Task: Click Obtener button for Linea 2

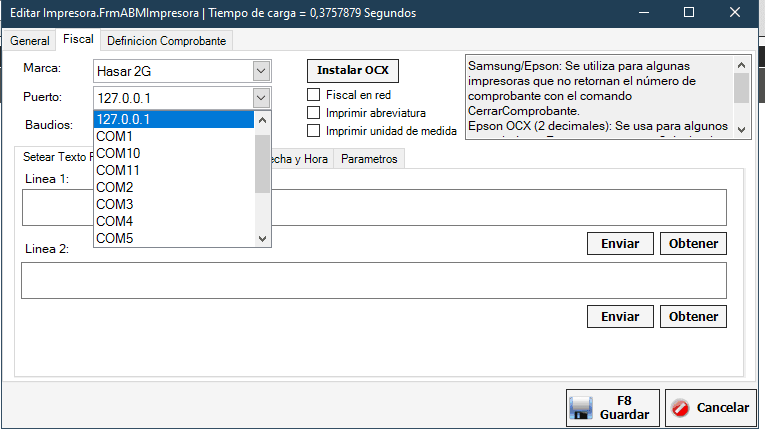Action: pos(693,316)
